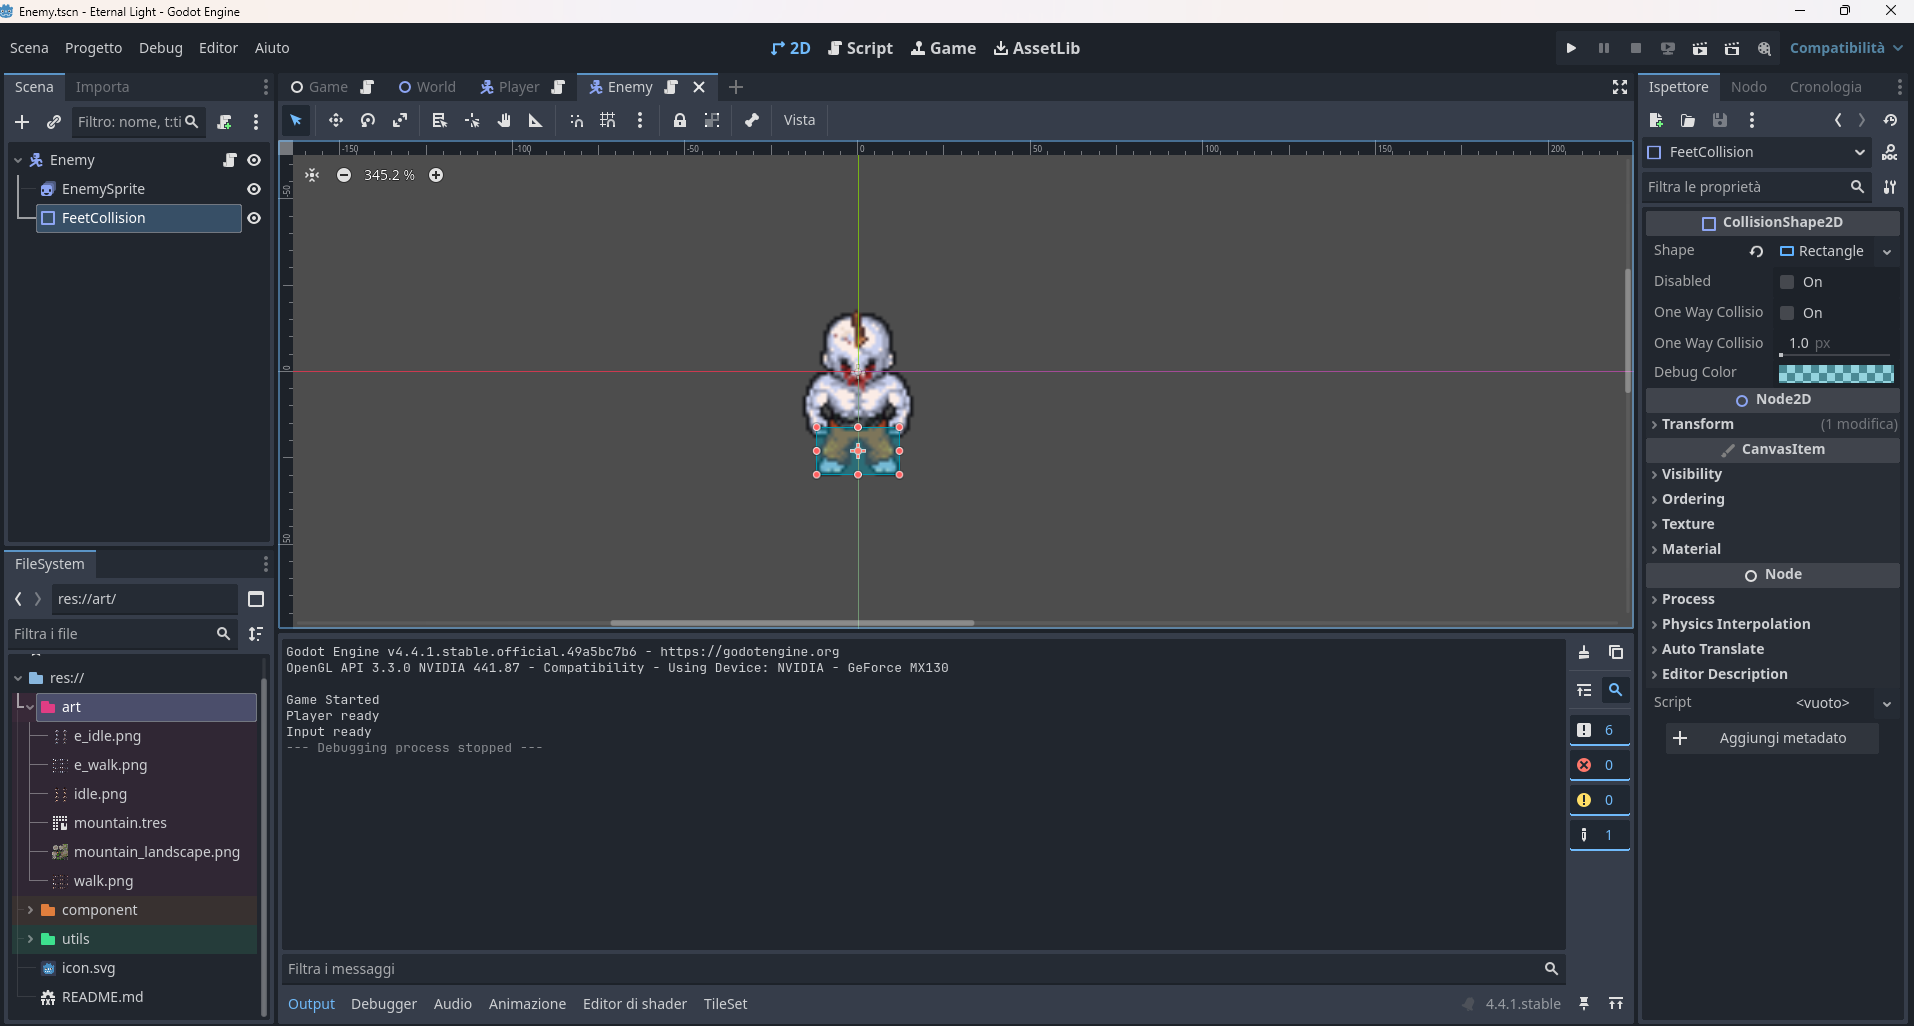Enable One Way Collision checkbox
Image resolution: width=1914 pixels, height=1026 pixels.
click(x=1787, y=313)
